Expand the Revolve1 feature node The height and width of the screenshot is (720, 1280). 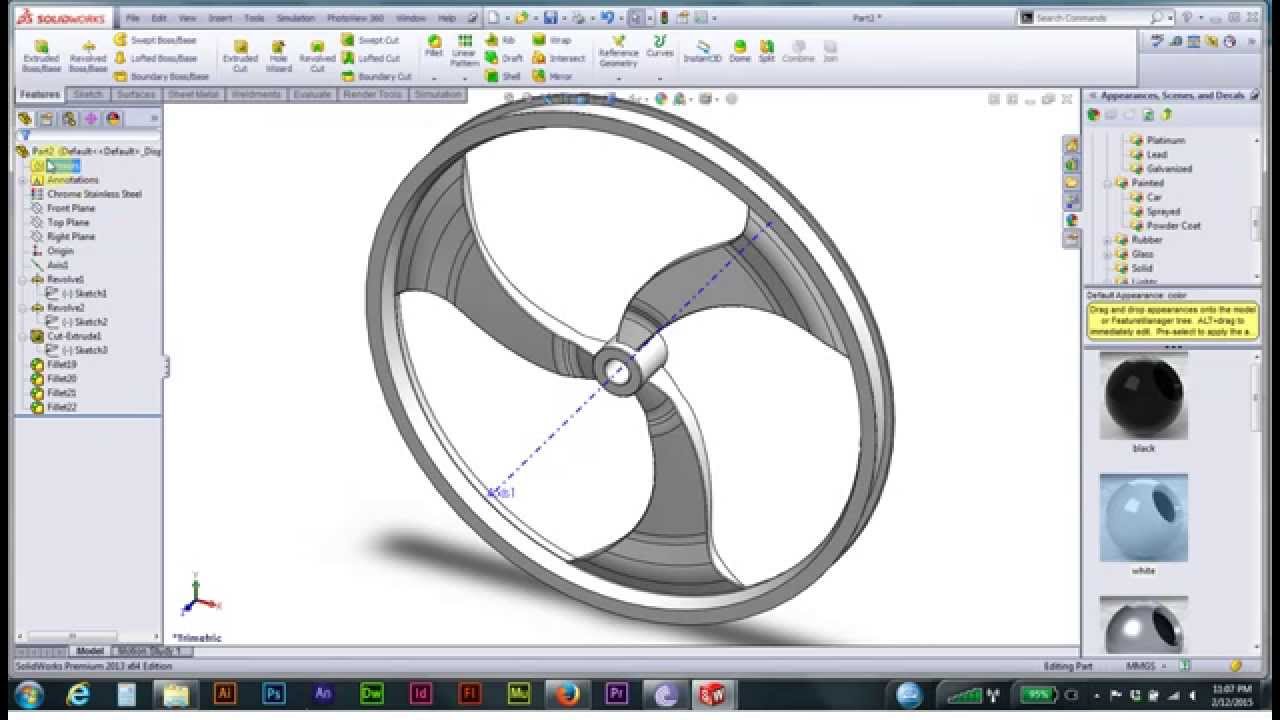click(23, 280)
